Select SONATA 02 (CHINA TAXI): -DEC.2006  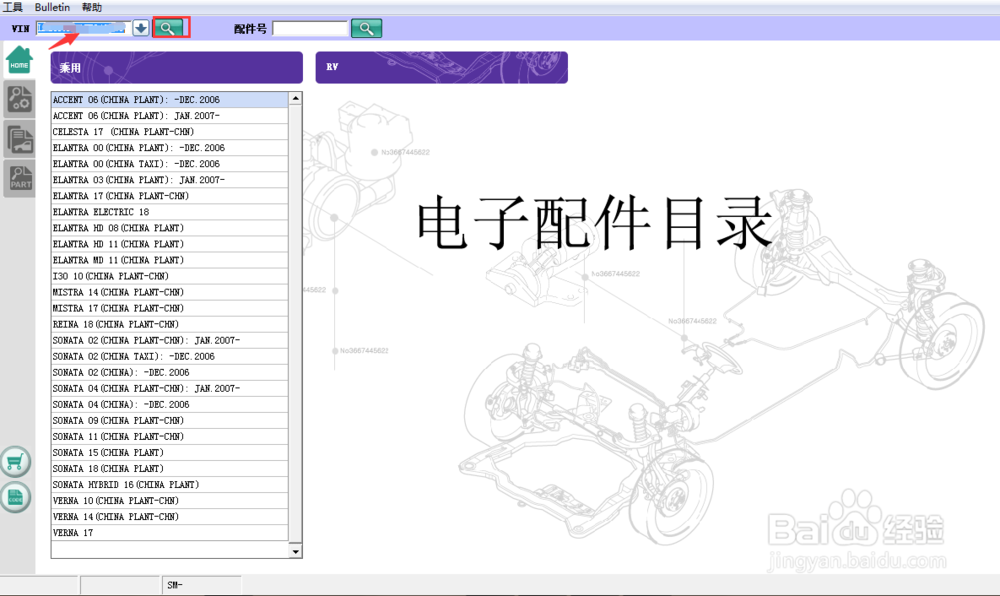170,356
